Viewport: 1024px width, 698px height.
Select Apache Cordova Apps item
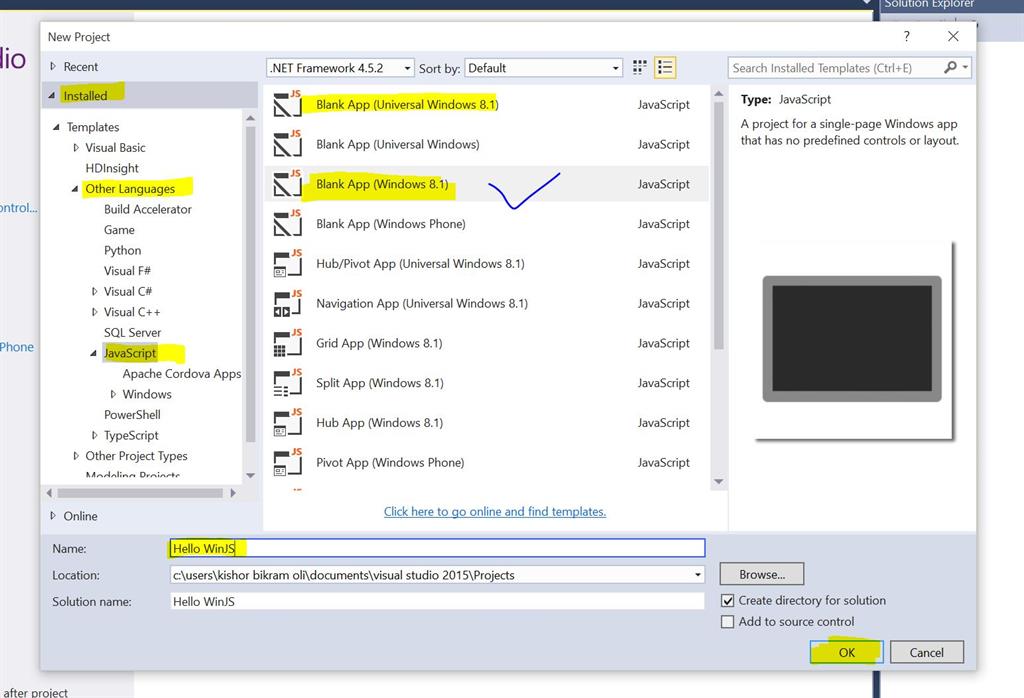182,373
